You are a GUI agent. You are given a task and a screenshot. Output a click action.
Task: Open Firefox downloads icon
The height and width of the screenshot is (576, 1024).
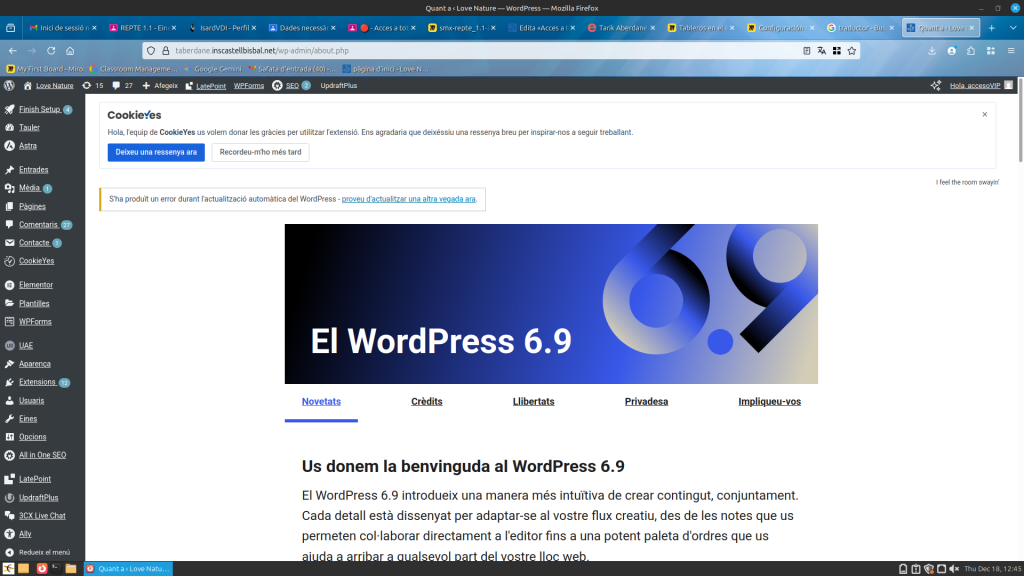click(932, 50)
